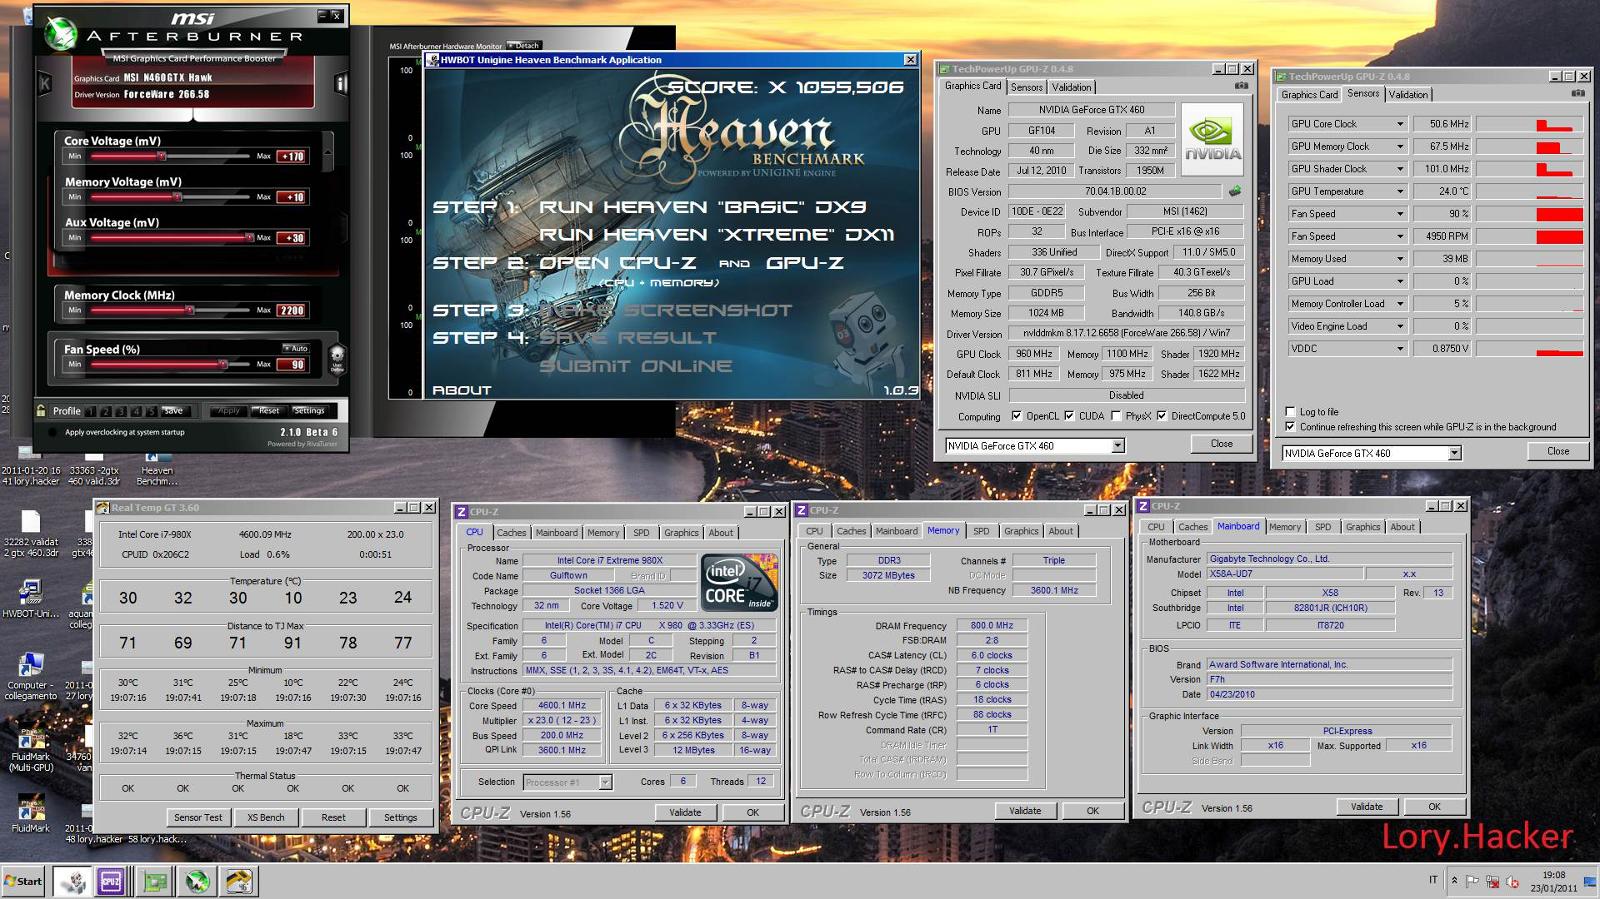Open the VDDC sensor dropdown
Viewport: 1600px width, 899px height.
1400,349
